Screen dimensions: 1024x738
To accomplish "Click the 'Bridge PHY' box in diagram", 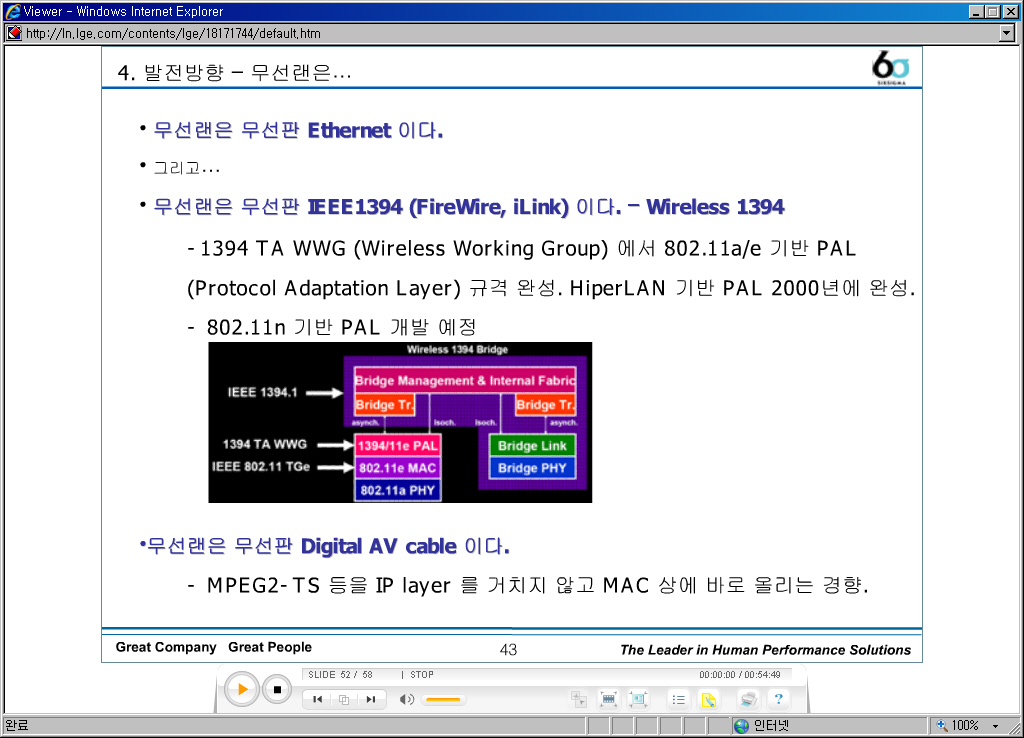I will coord(532,468).
